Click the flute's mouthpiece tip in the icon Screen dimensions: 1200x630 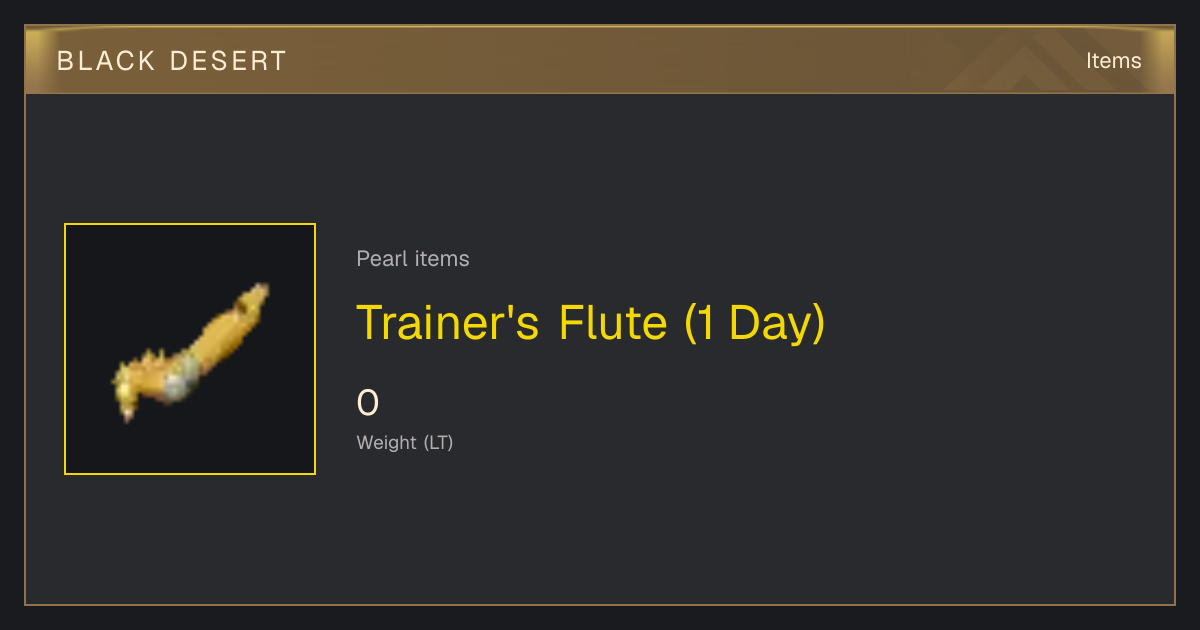coord(256,296)
